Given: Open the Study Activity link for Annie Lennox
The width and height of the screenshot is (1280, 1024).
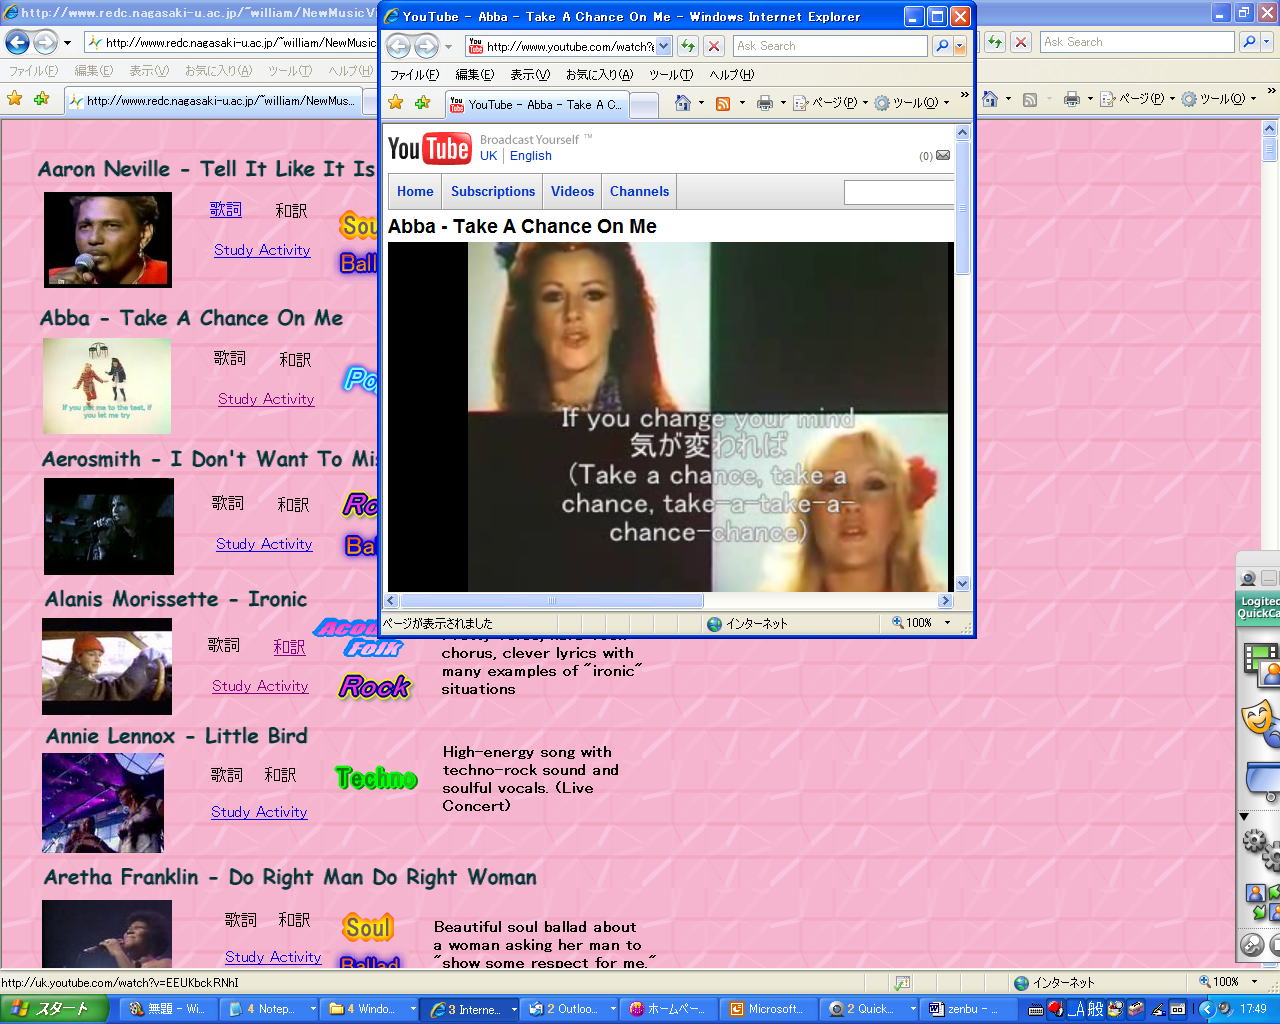Looking at the screenshot, I should [x=259, y=812].
